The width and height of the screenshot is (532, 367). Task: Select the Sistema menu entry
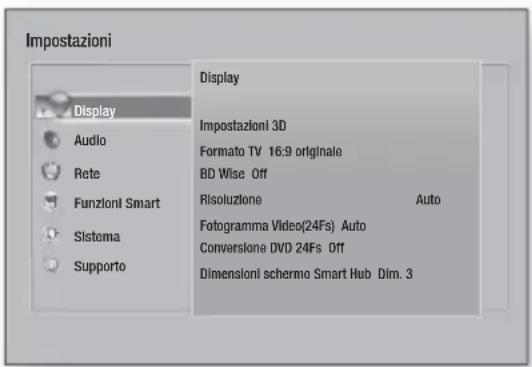[x=97, y=236]
